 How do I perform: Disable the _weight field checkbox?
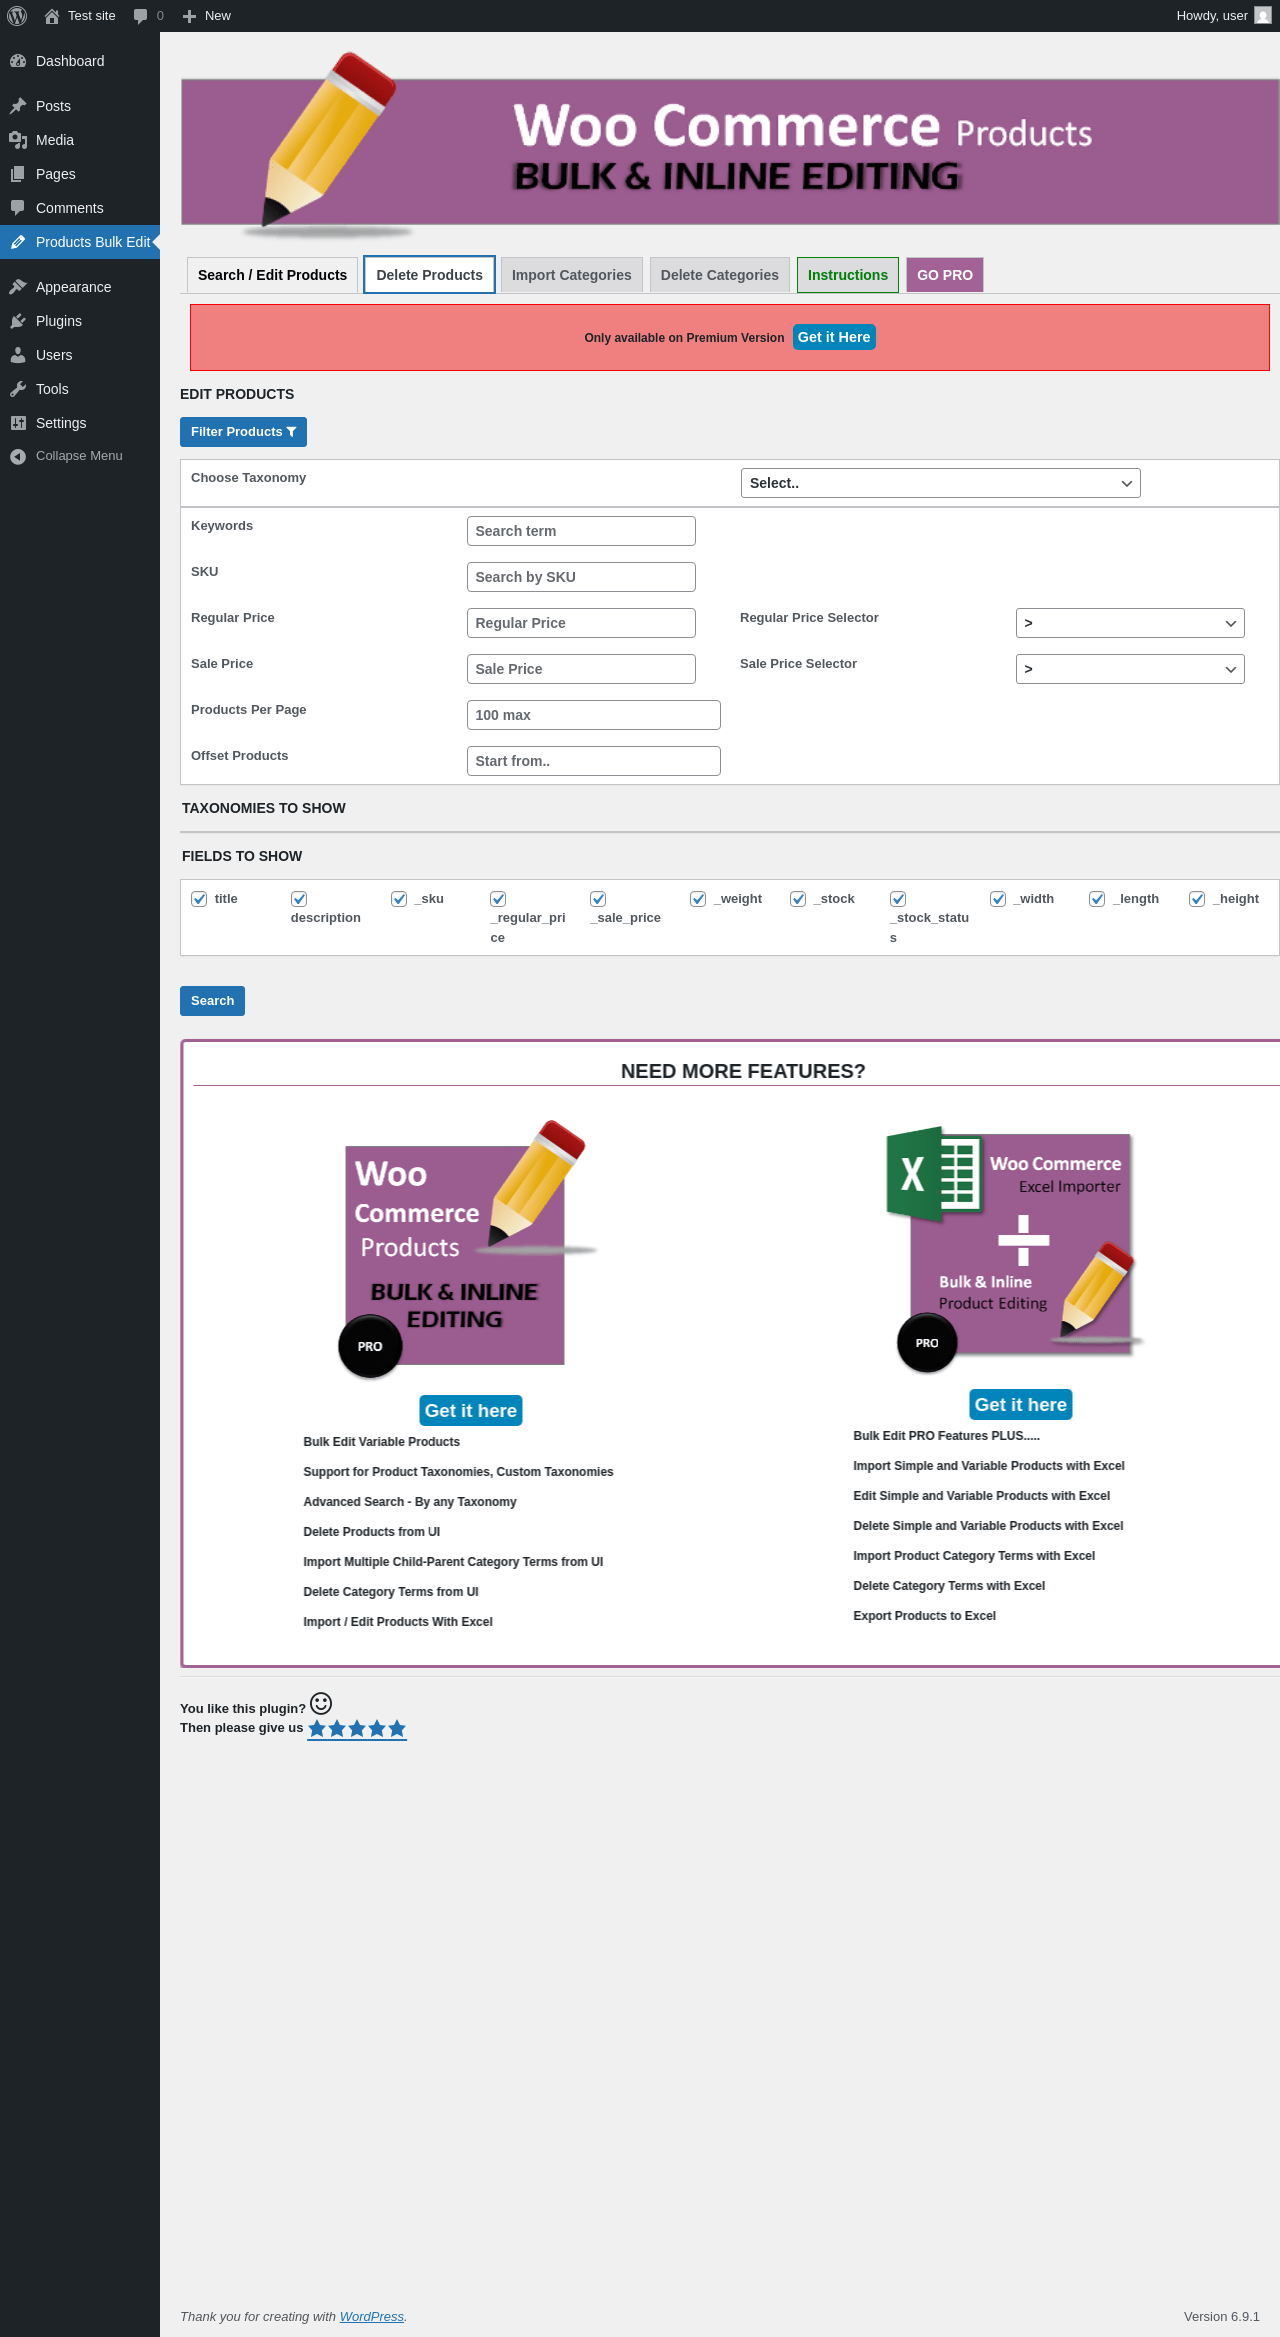[x=698, y=899]
